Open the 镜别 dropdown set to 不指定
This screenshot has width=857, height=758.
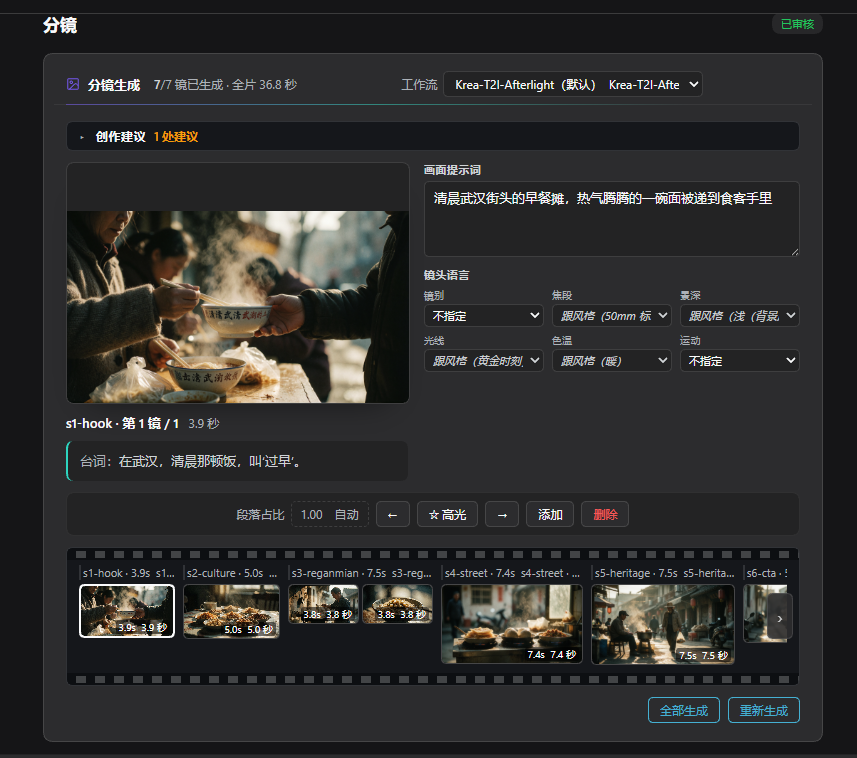point(484,315)
